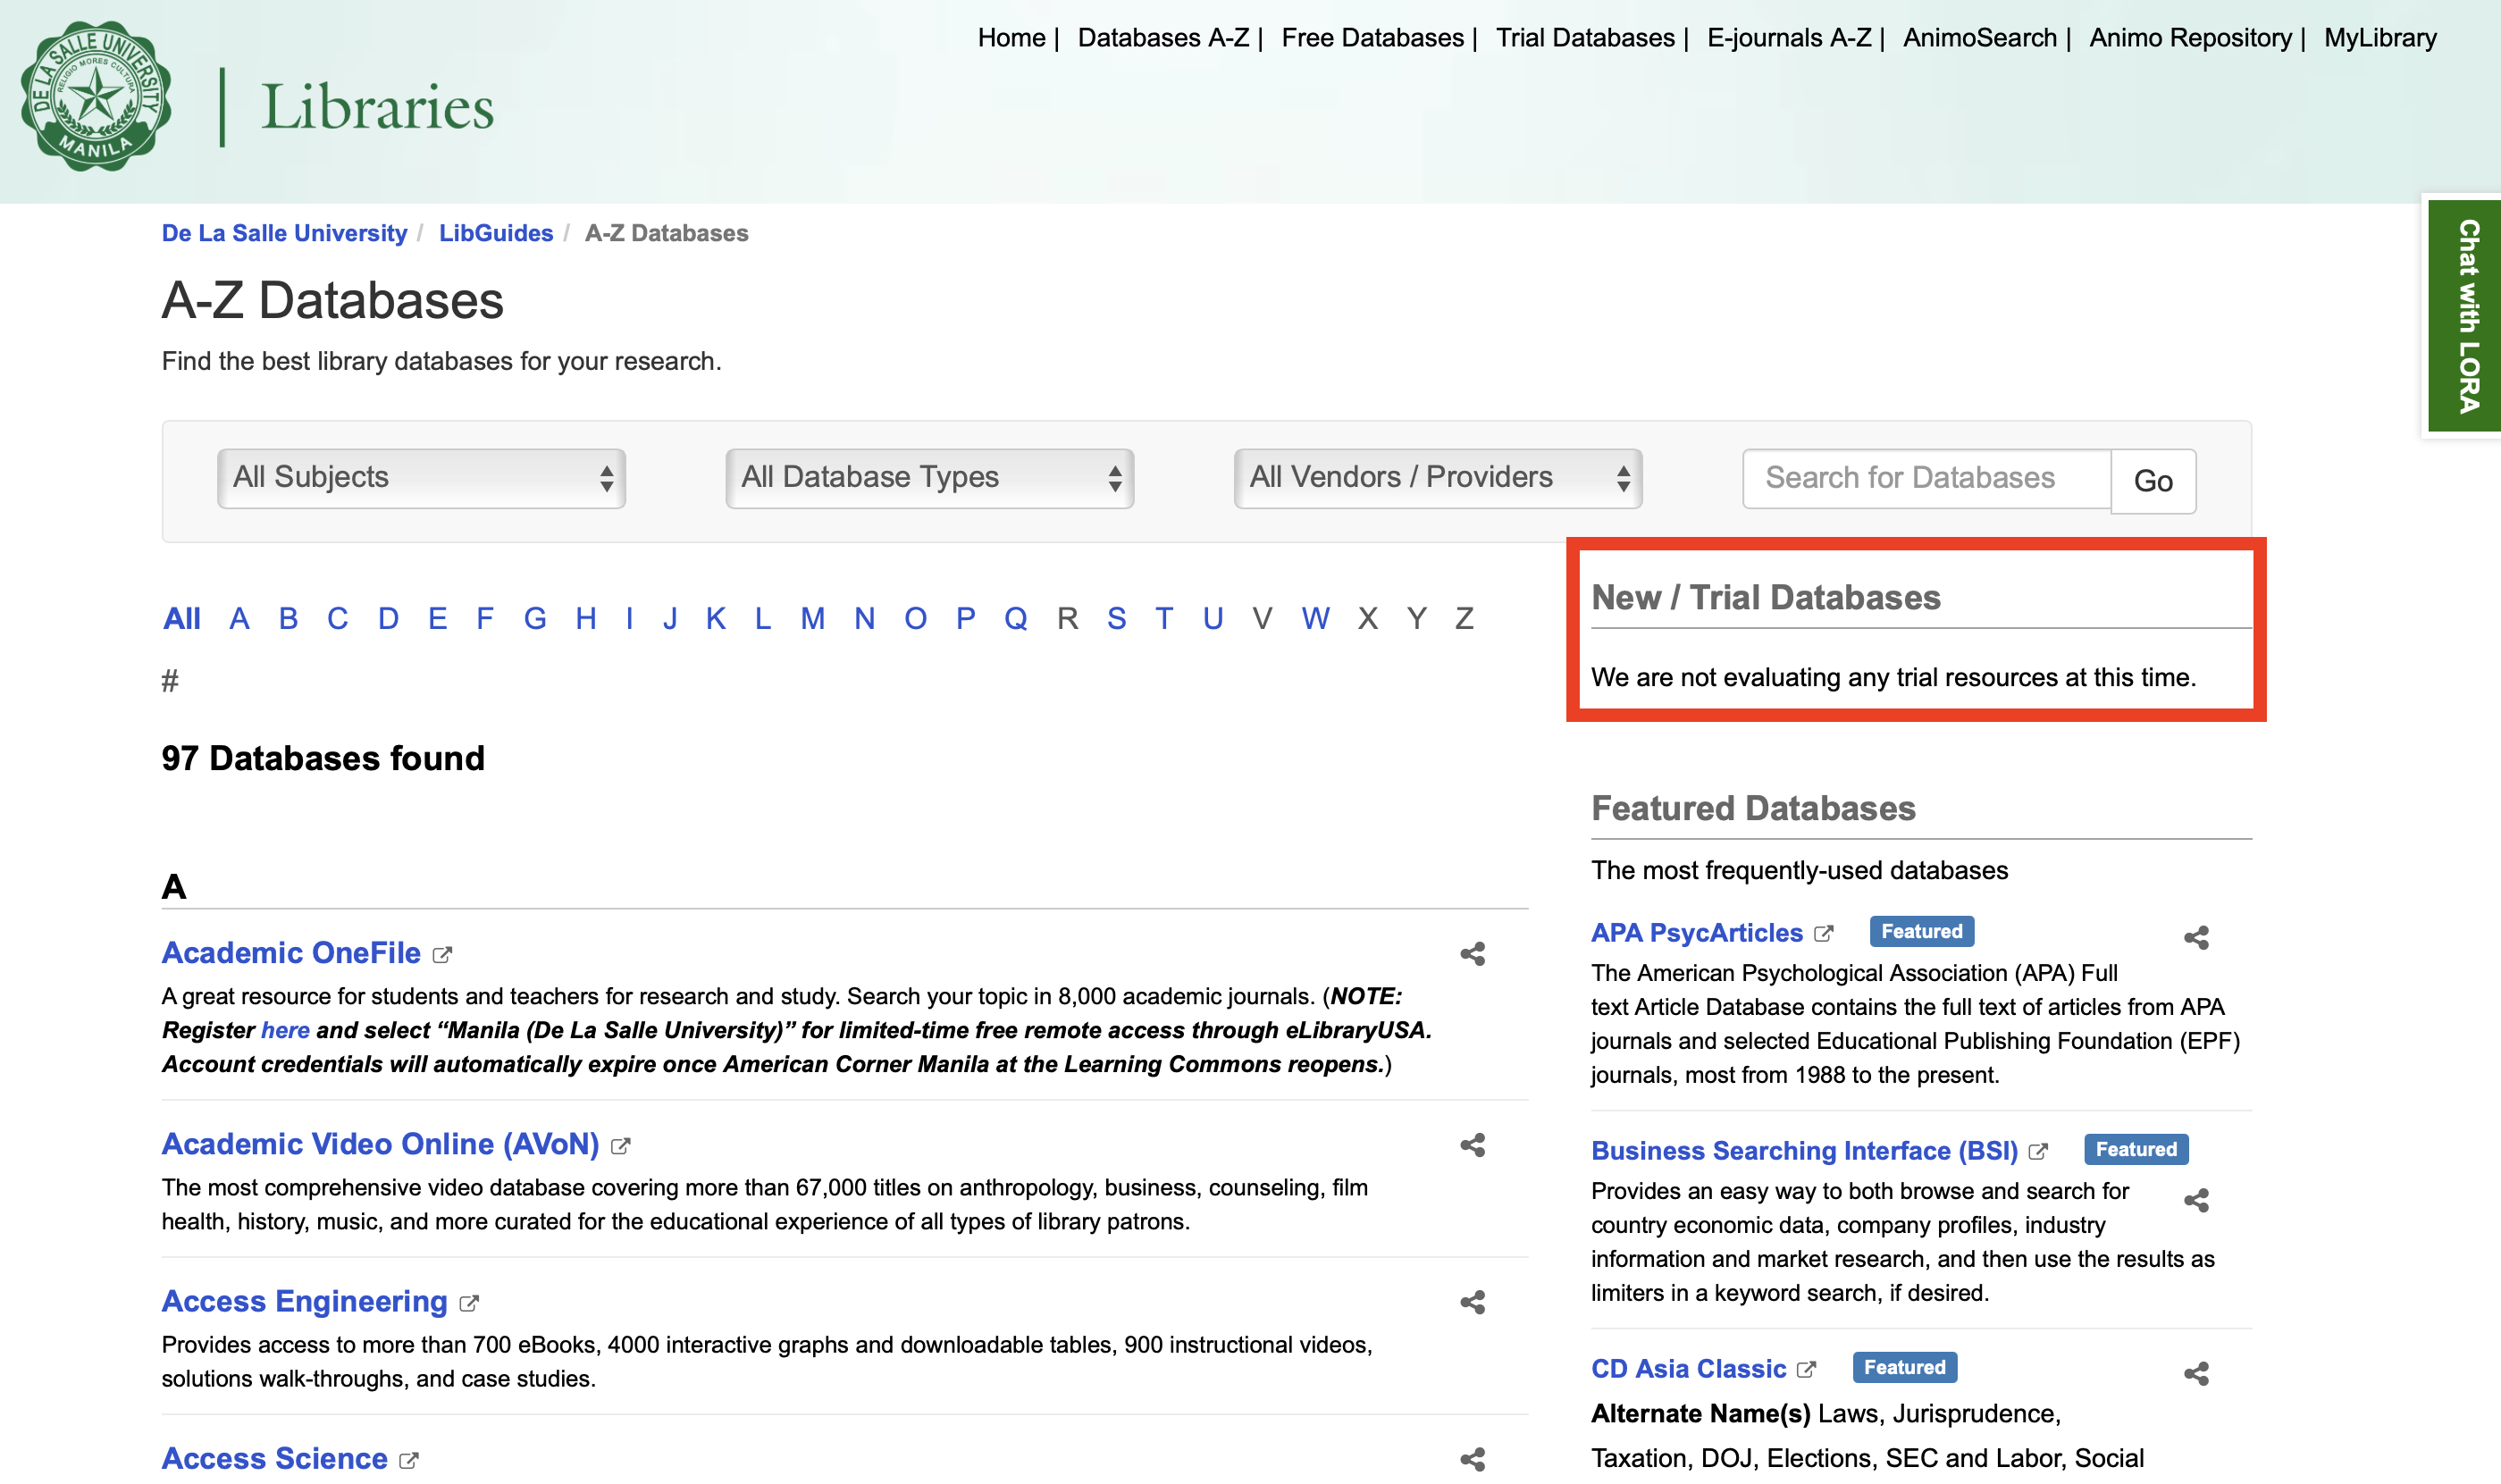Filter databases by letter E
This screenshot has width=2501, height=1484.
tap(437, 619)
